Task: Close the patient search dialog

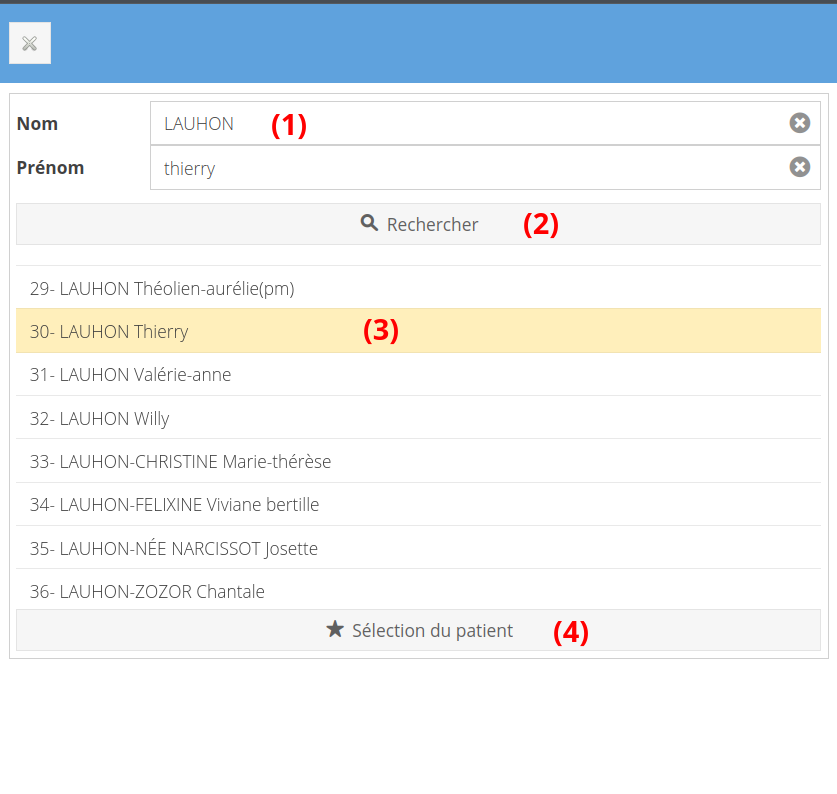Action: 30,43
